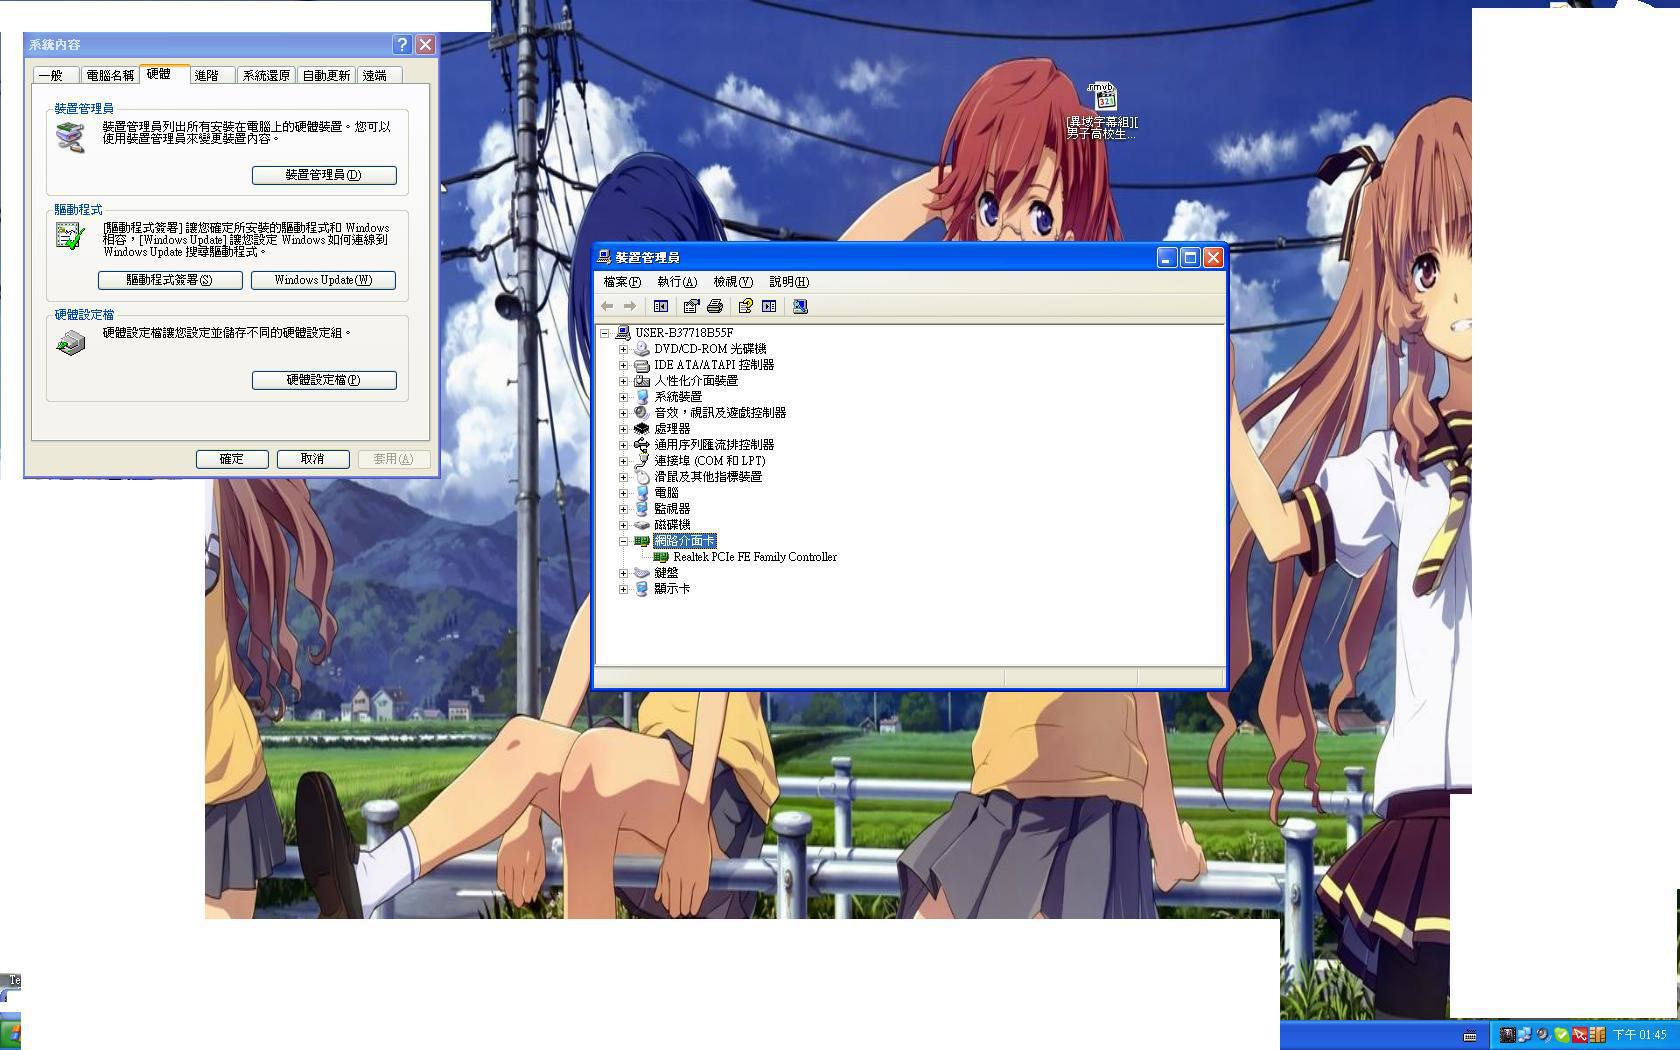
Task: Click the 驅動程式簽署(S) button
Action: coord(170,280)
